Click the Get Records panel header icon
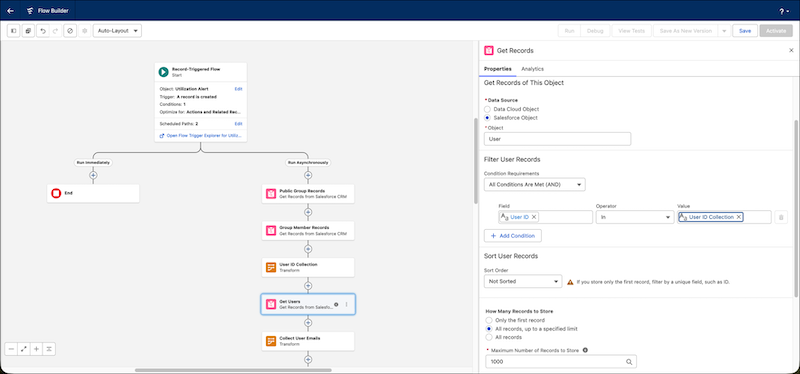This screenshot has height=374, width=800. point(489,51)
